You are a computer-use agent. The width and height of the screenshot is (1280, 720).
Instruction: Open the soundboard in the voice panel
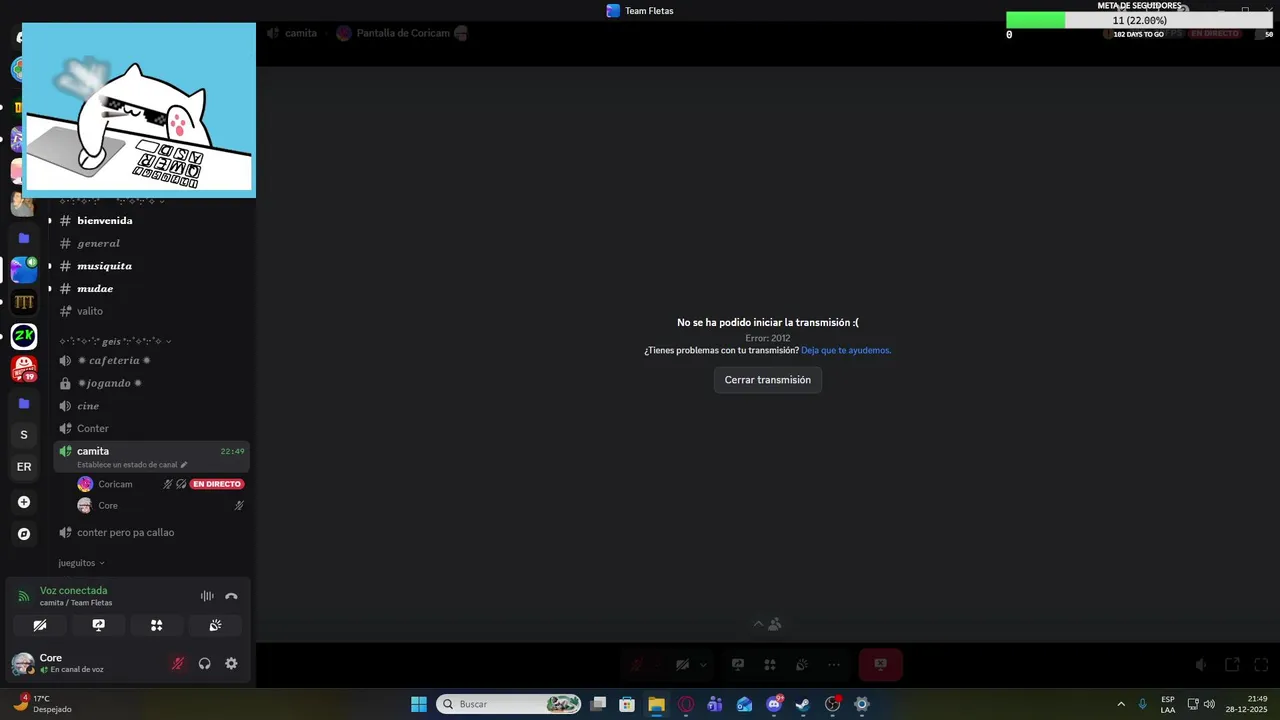coord(215,625)
